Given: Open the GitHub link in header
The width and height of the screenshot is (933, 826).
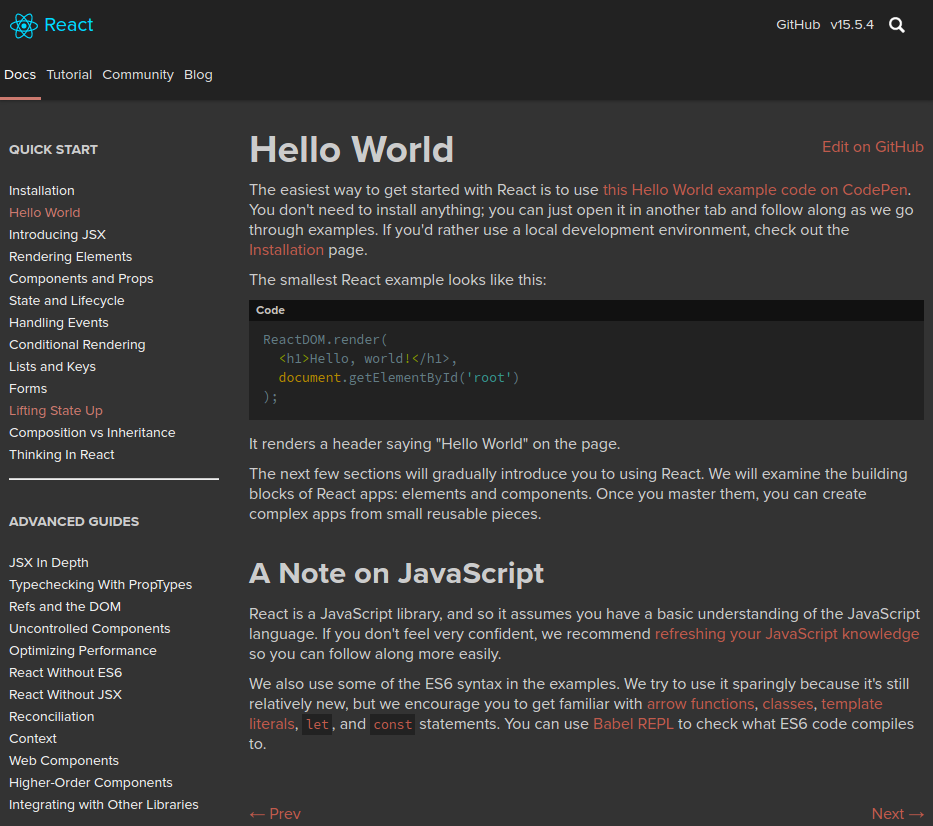Looking at the screenshot, I should pos(798,24).
